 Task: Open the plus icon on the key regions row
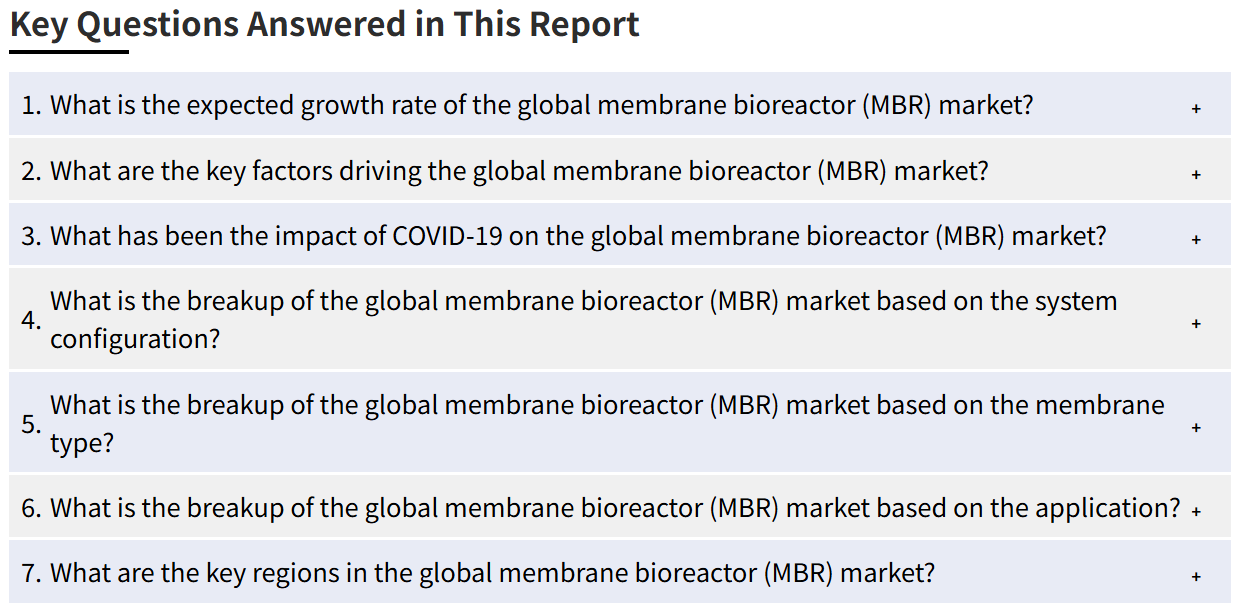coord(1196,576)
